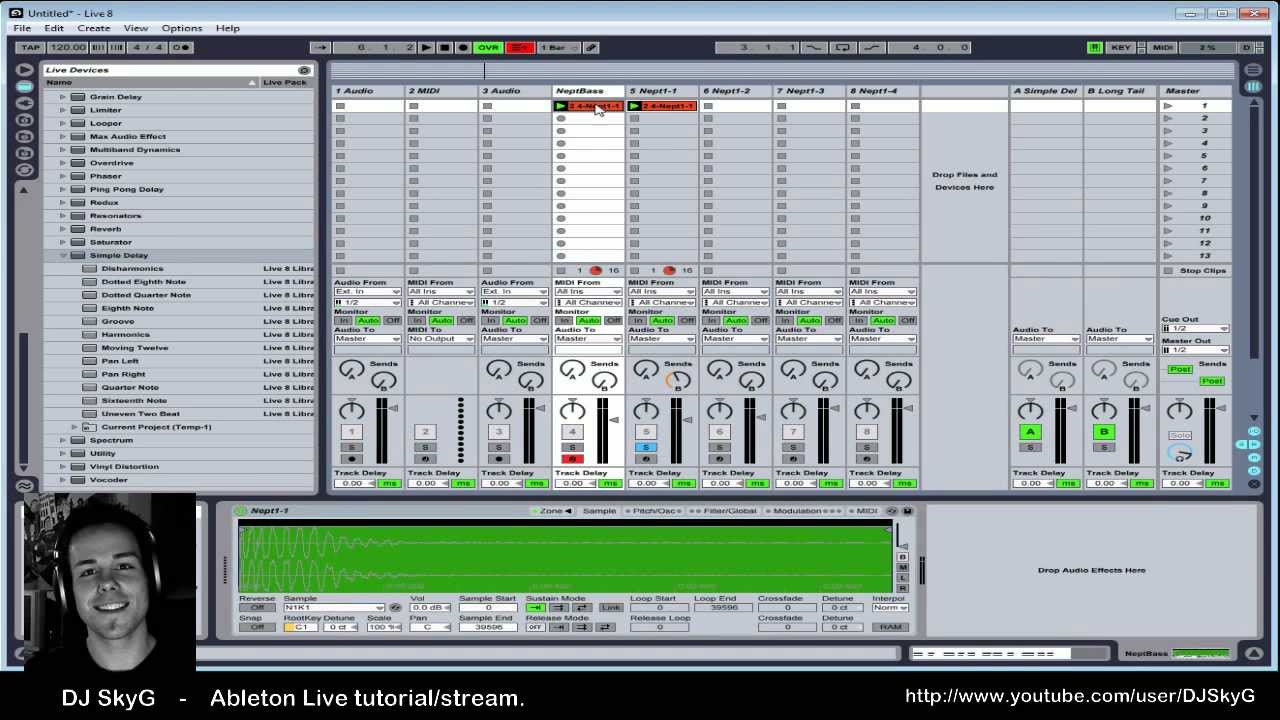Expand the Grain Delay device folder
This screenshot has height=720, width=1280.
63,97
